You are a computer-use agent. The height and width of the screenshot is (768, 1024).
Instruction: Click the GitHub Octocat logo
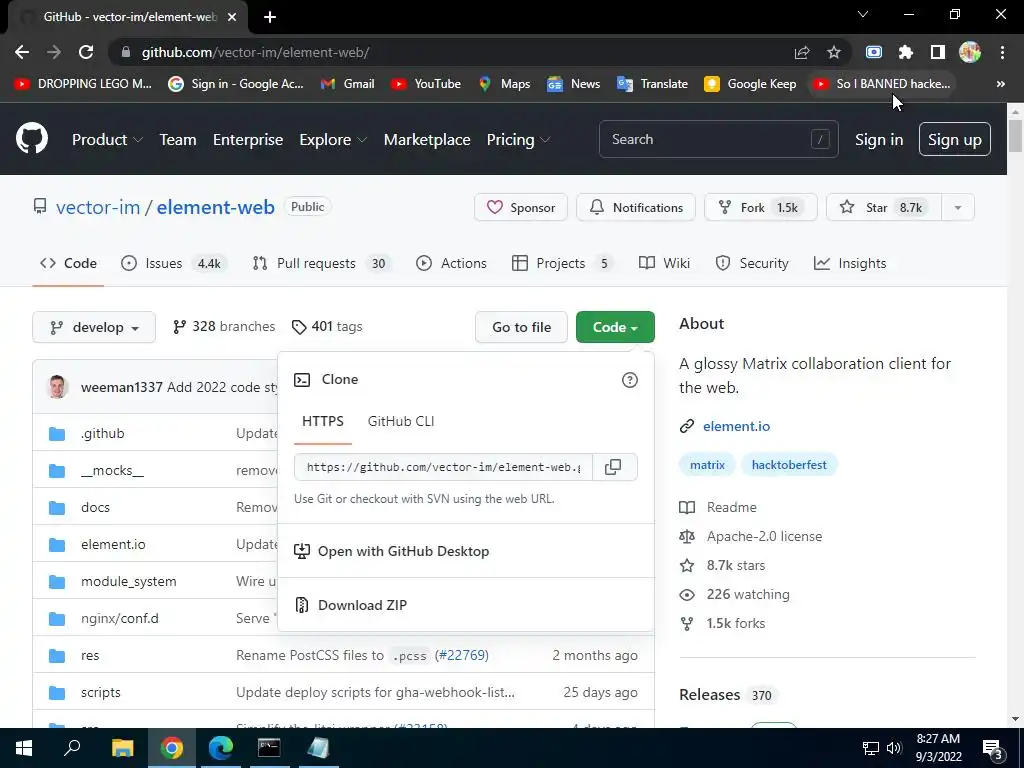click(x=32, y=138)
